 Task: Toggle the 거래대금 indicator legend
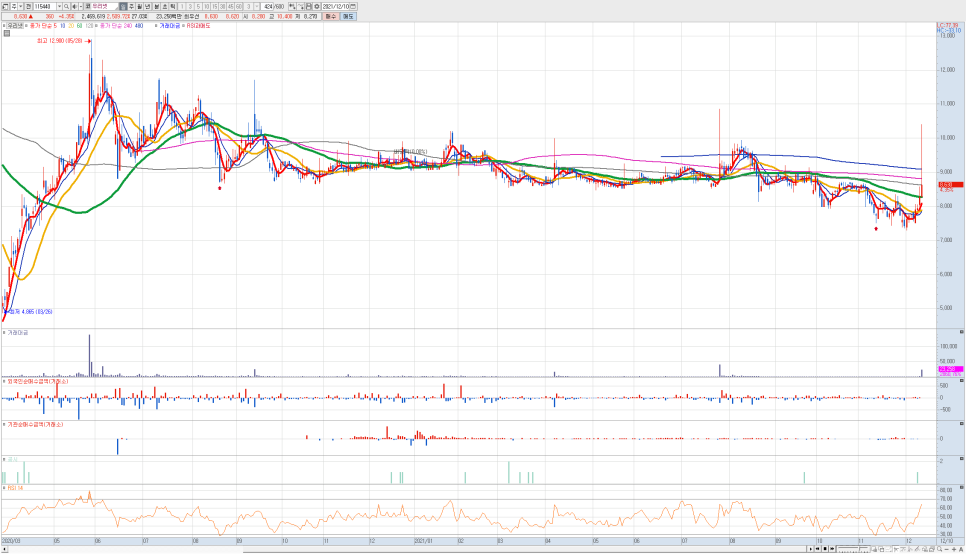click(x=156, y=26)
